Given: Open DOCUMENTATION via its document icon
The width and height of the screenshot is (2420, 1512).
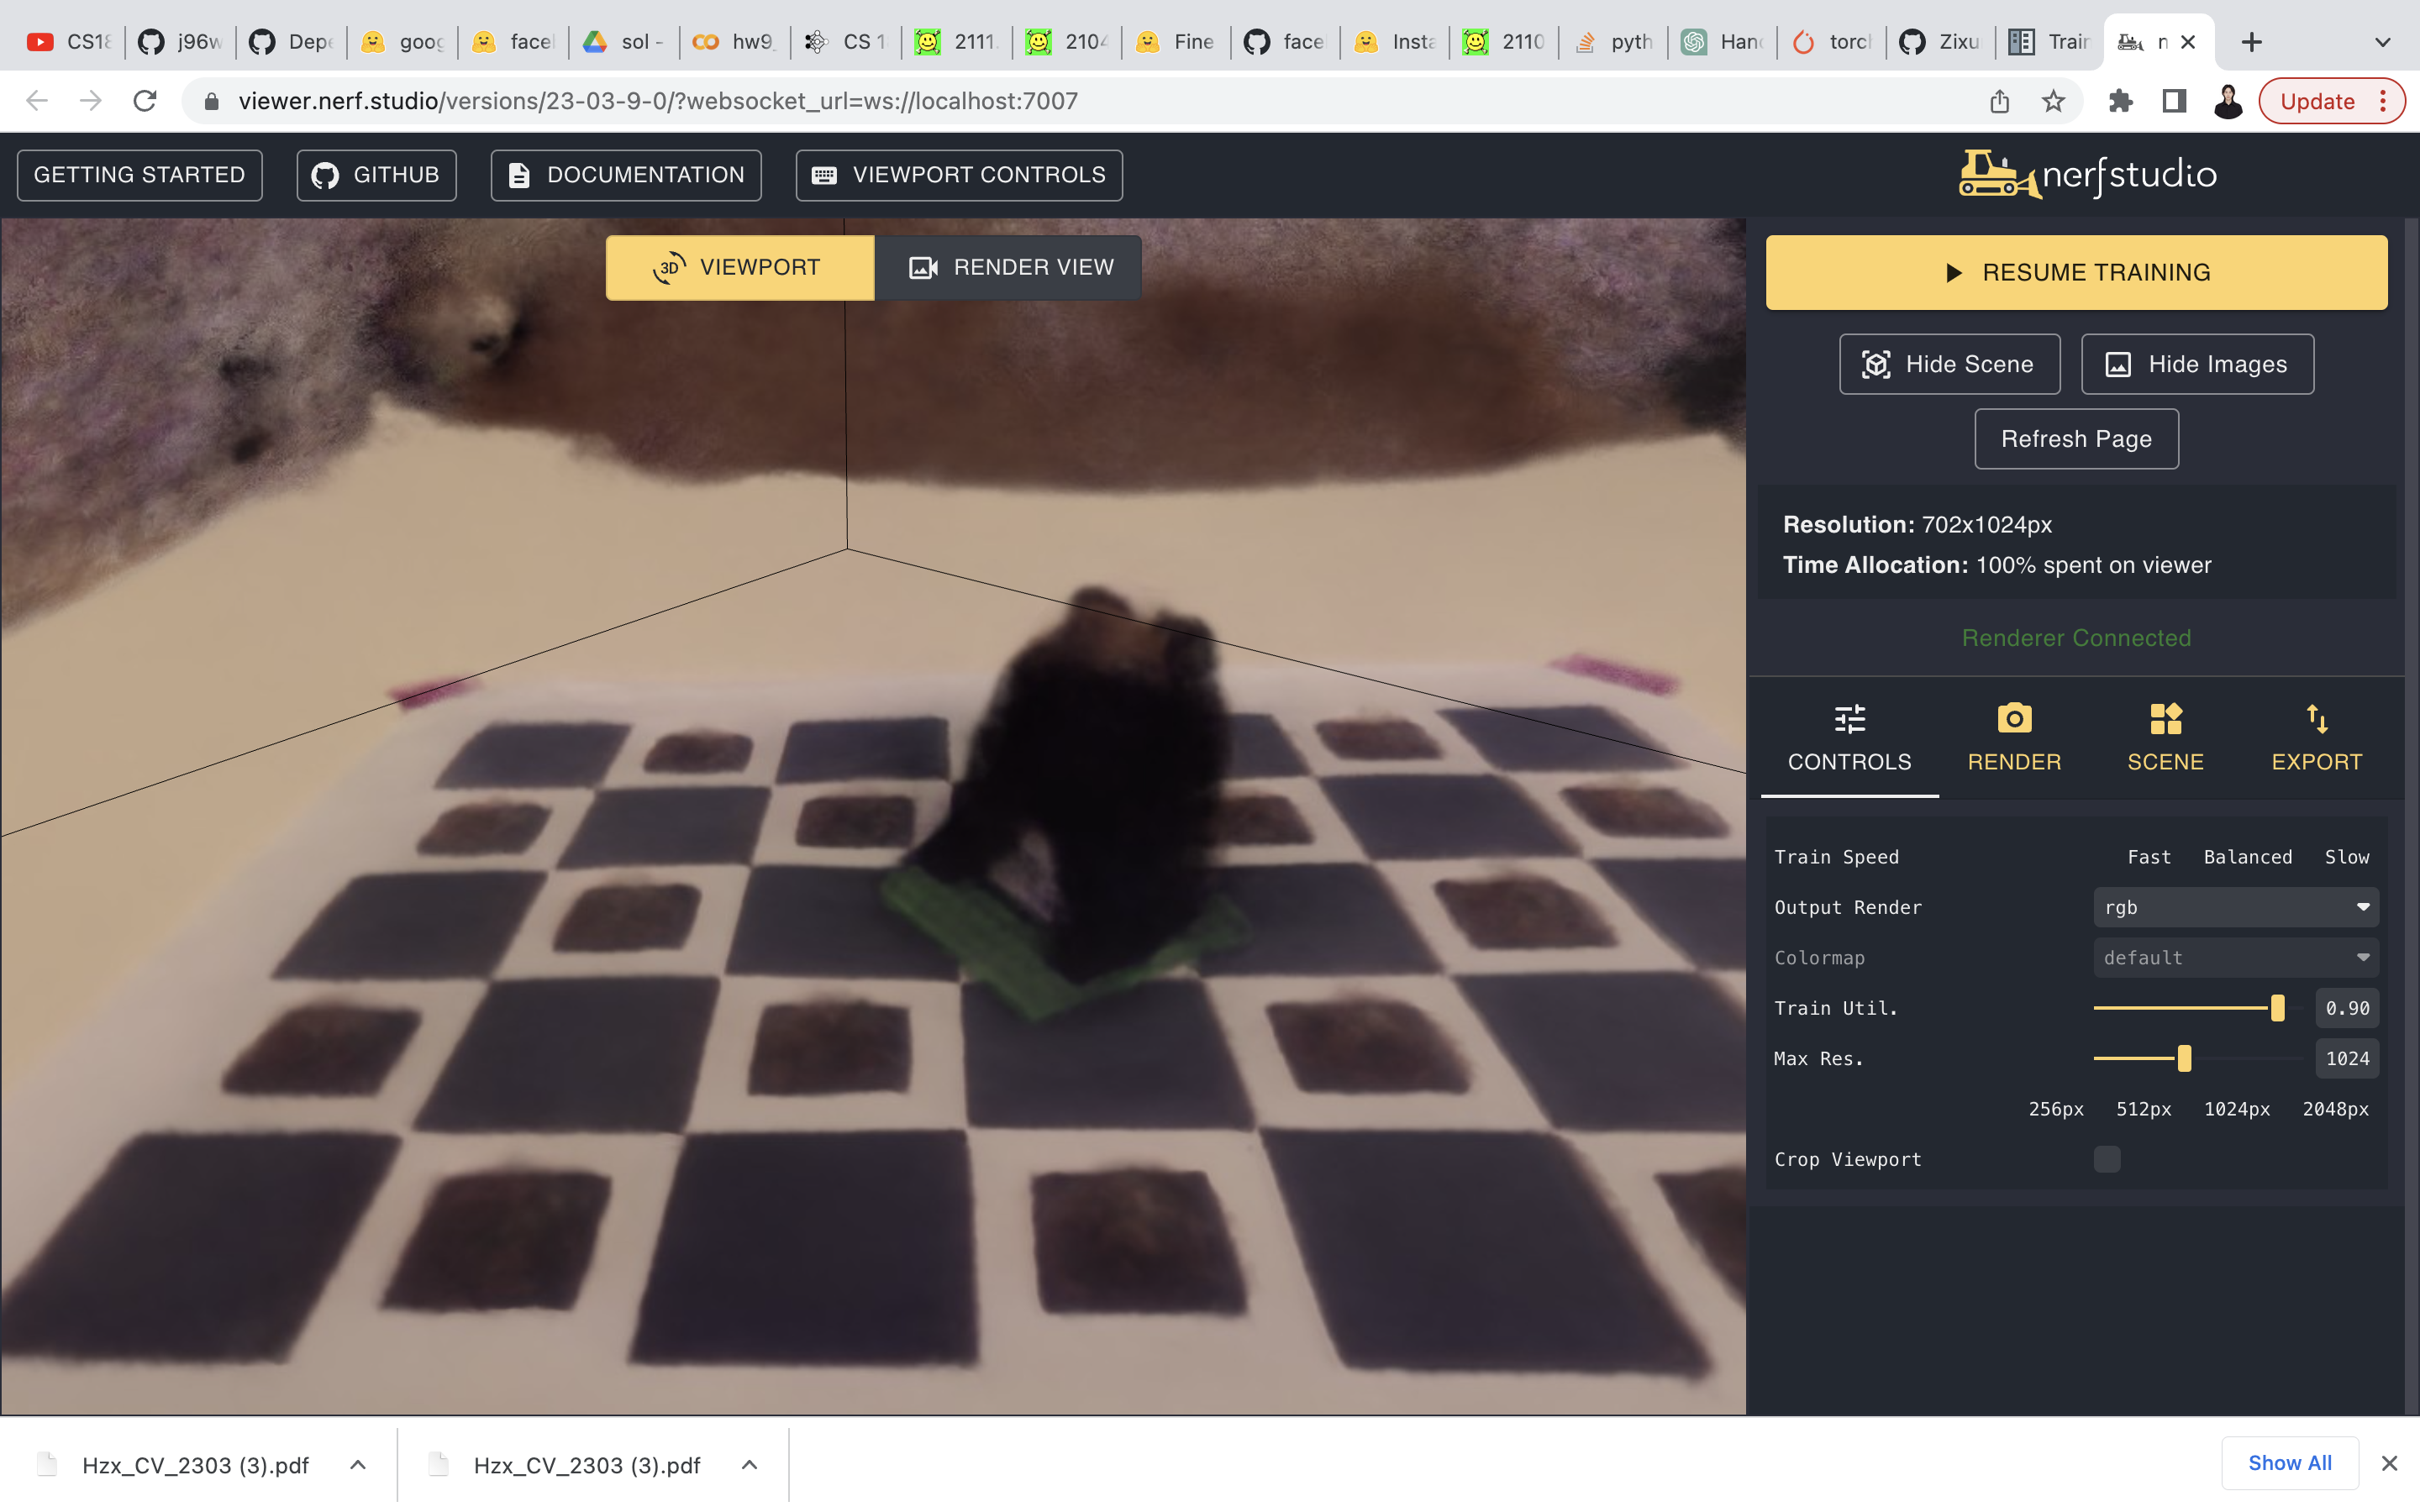Looking at the screenshot, I should [x=518, y=174].
